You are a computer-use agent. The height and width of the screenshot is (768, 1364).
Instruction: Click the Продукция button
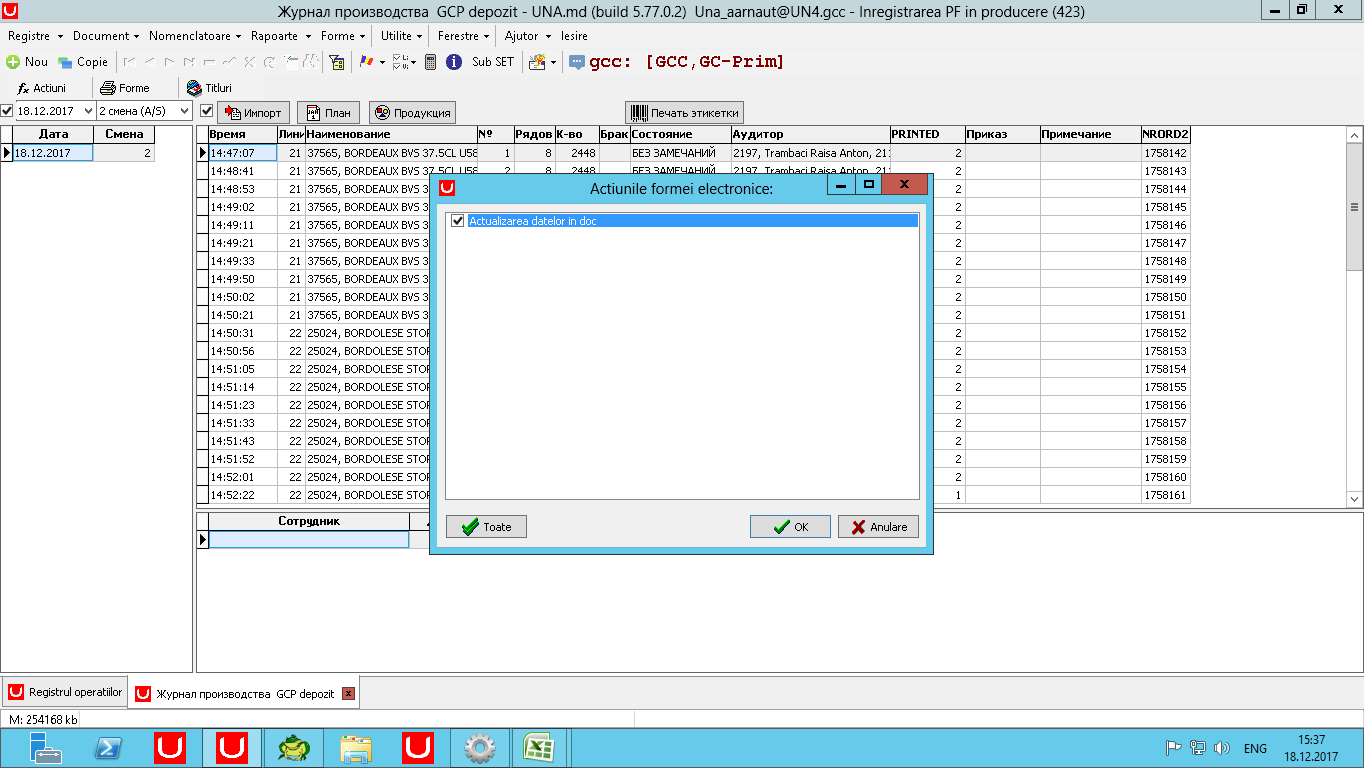[x=412, y=113]
